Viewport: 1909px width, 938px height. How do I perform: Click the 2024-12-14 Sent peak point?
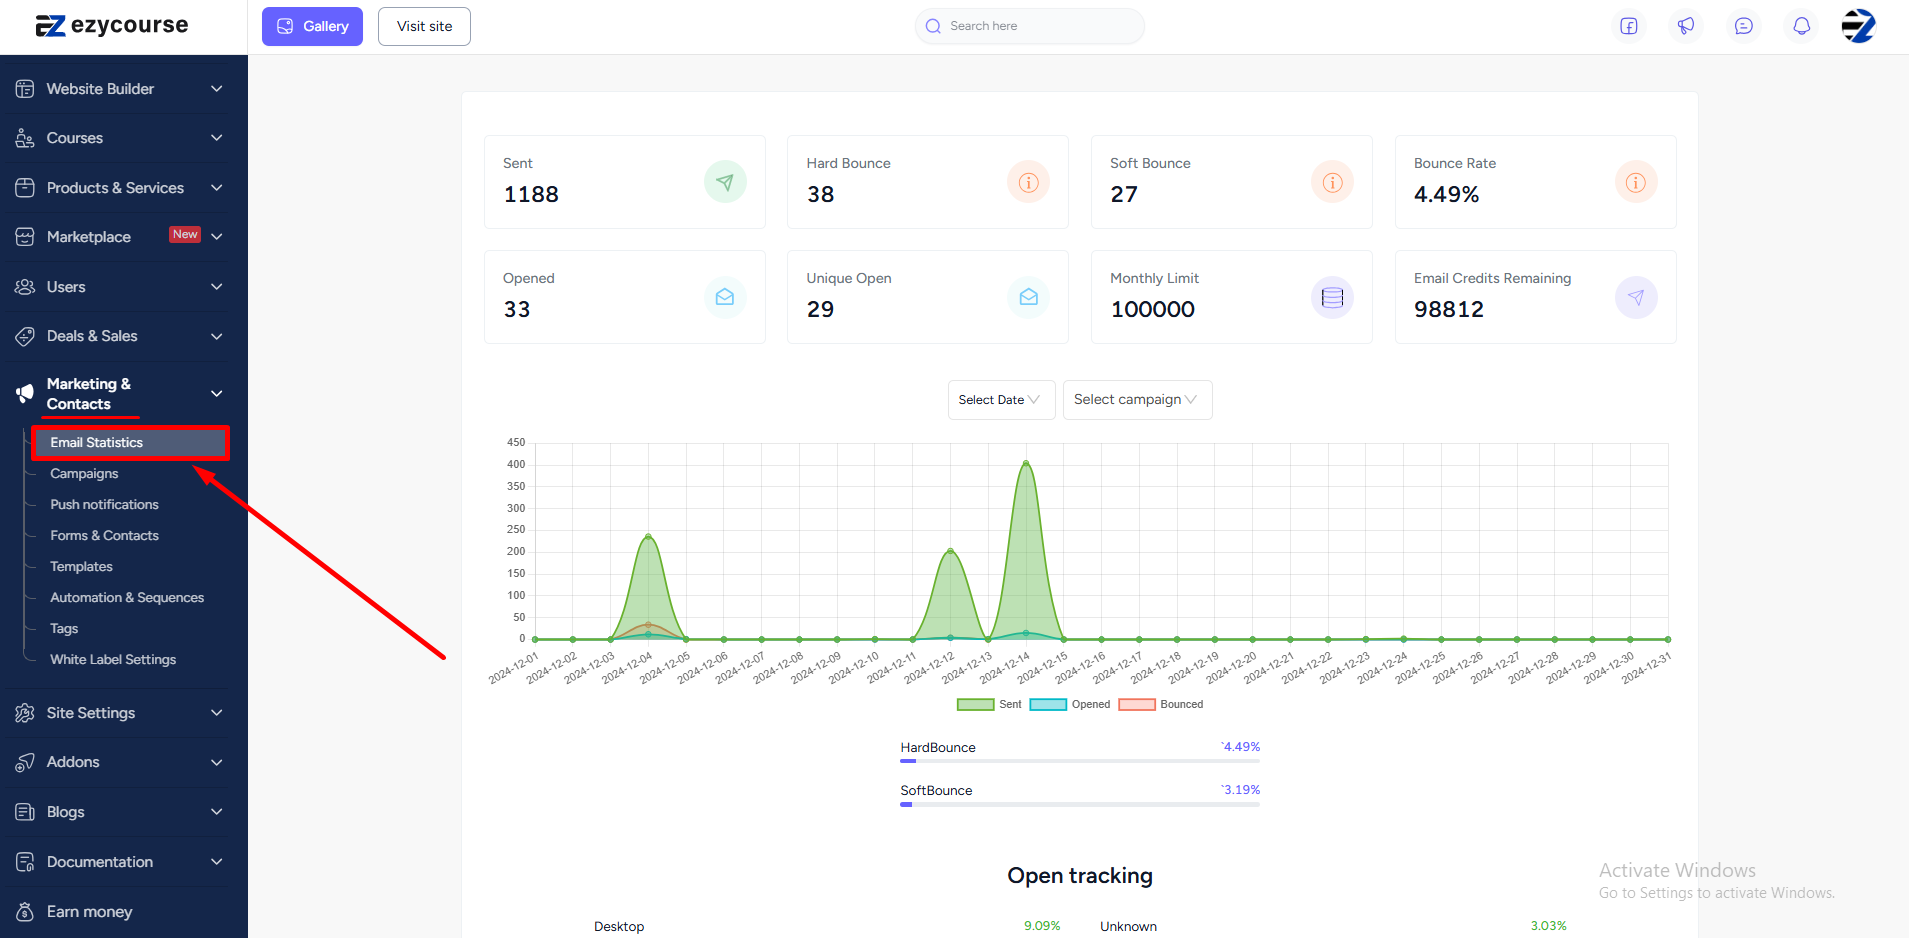coord(1026,463)
